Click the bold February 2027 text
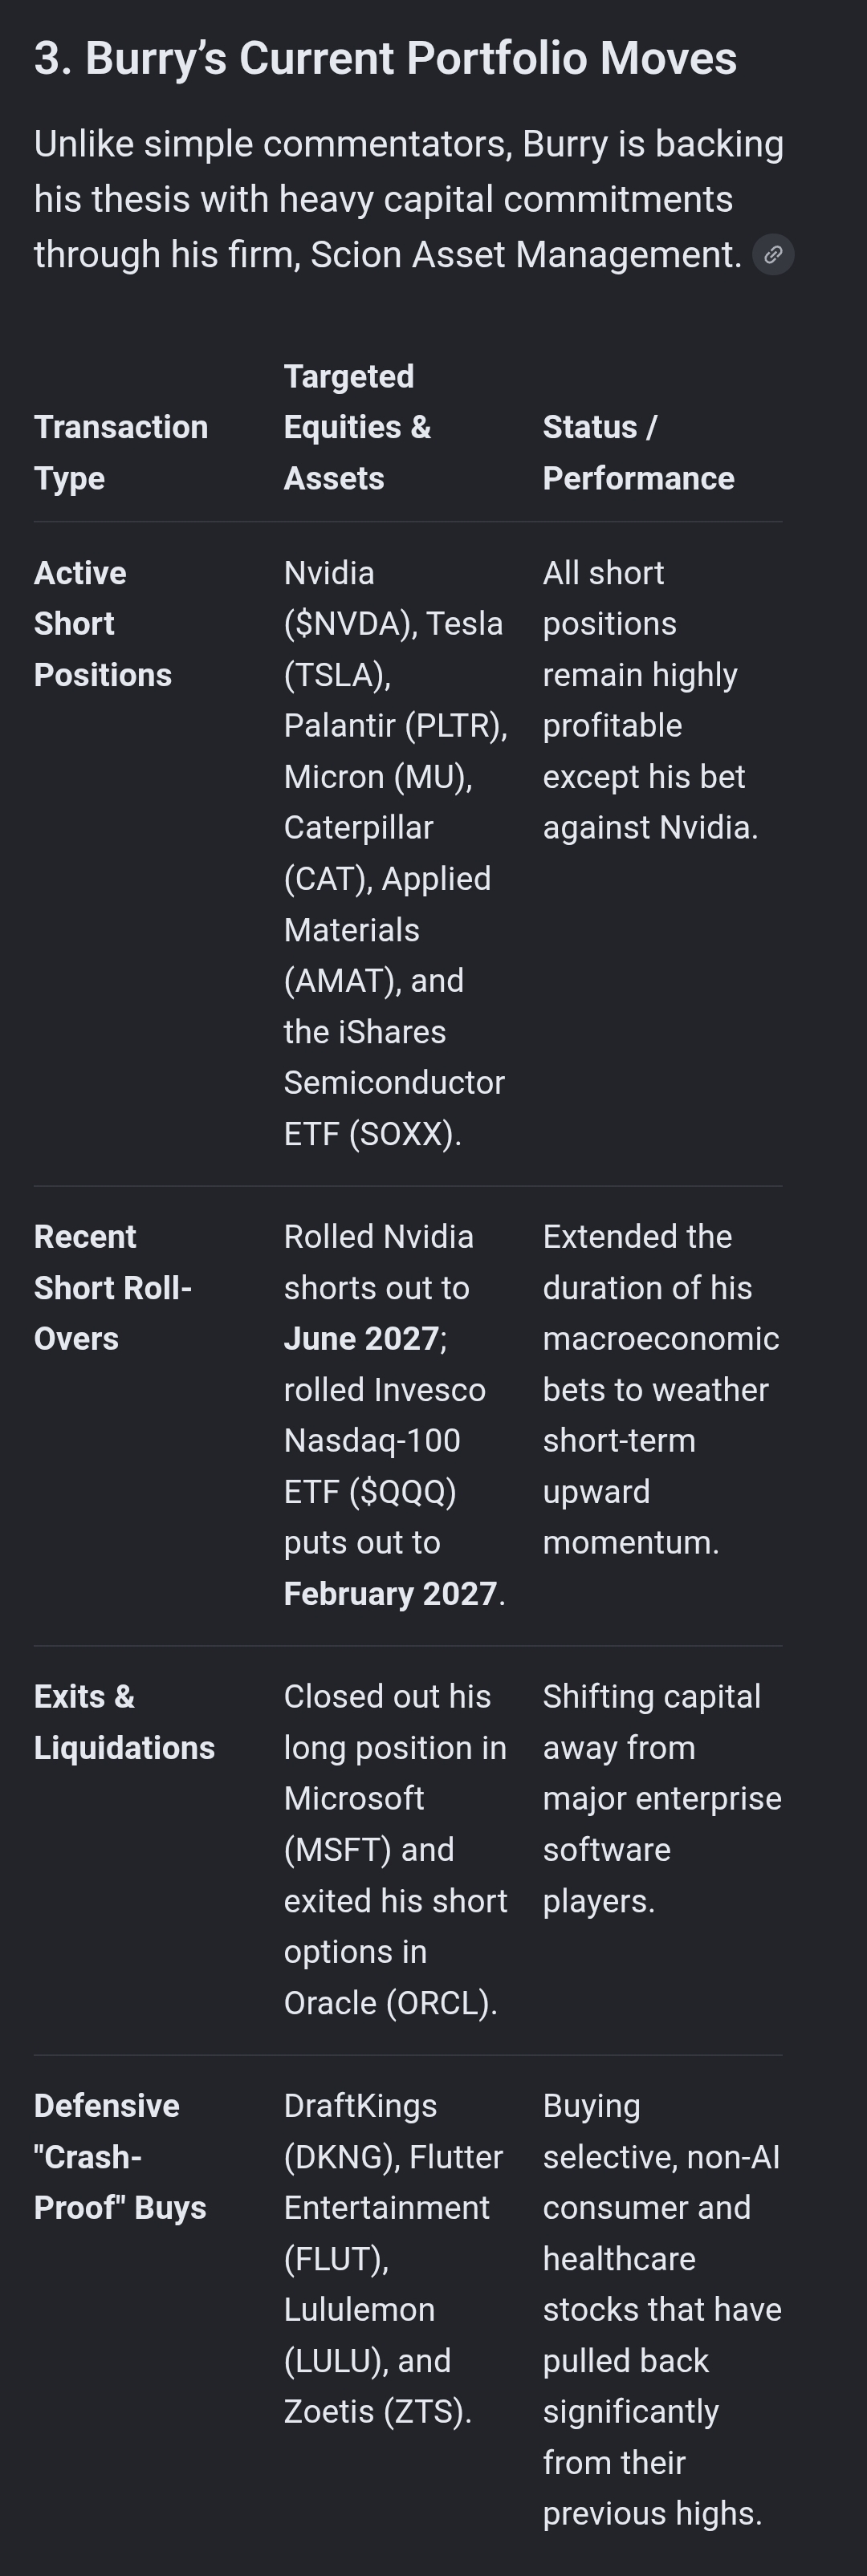The width and height of the screenshot is (867, 2576). (x=390, y=1593)
